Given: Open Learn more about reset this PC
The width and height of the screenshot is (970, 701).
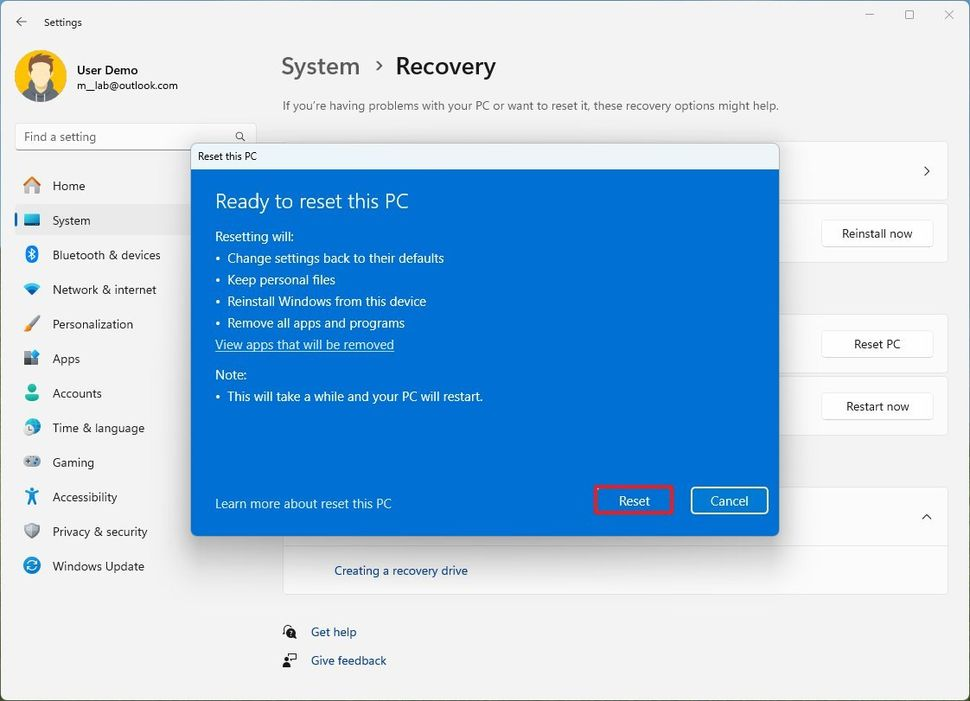Looking at the screenshot, I should tap(303, 504).
